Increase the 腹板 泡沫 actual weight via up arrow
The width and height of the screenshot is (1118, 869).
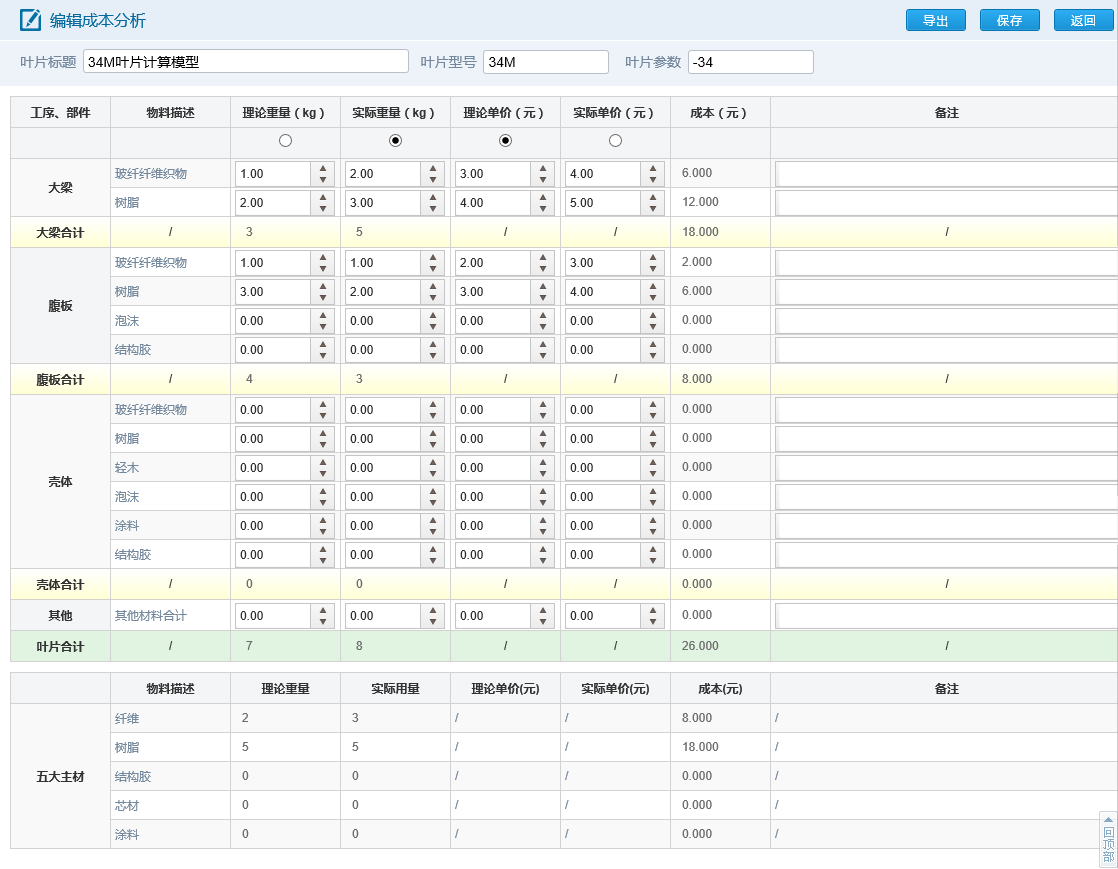click(x=433, y=316)
